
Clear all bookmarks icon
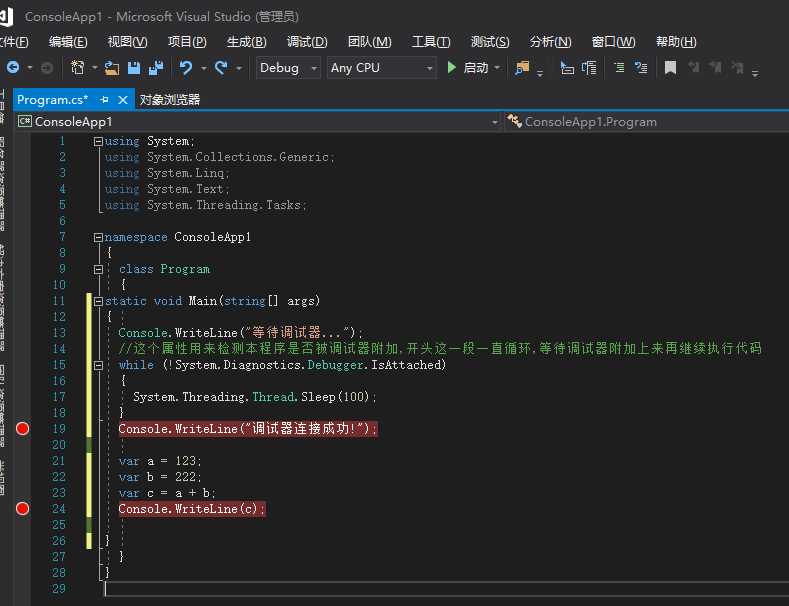[738, 67]
